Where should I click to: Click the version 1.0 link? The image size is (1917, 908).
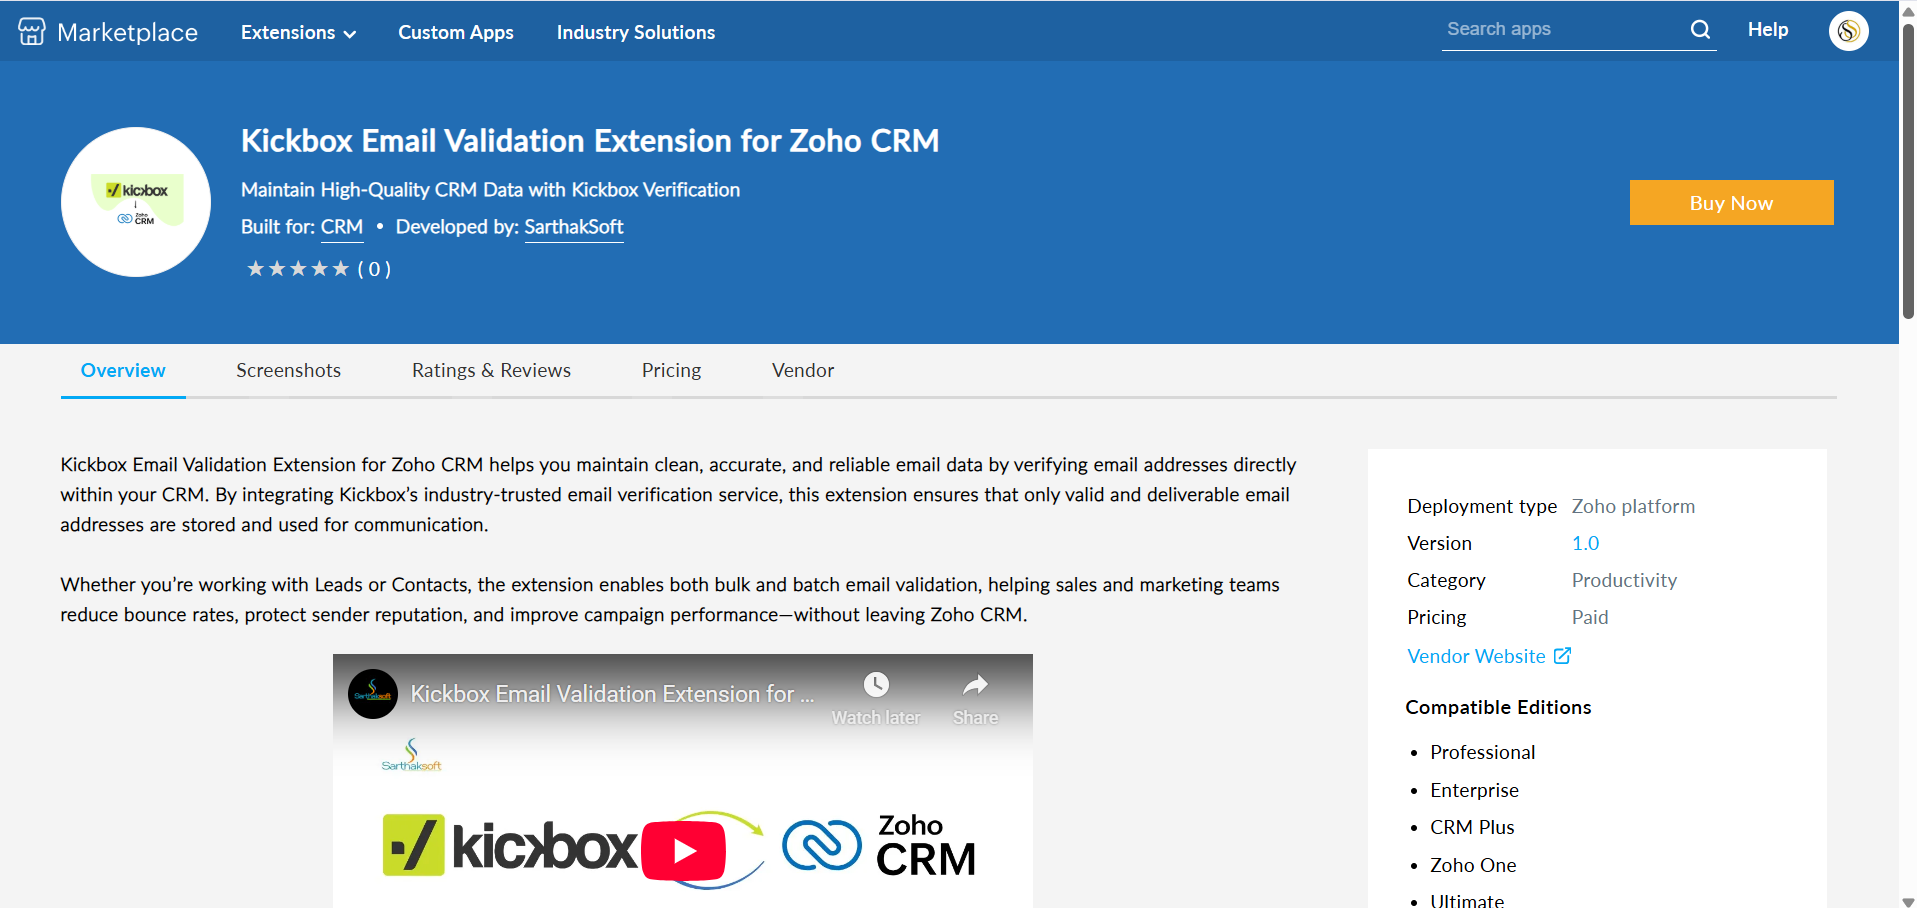(x=1585, y=543)
